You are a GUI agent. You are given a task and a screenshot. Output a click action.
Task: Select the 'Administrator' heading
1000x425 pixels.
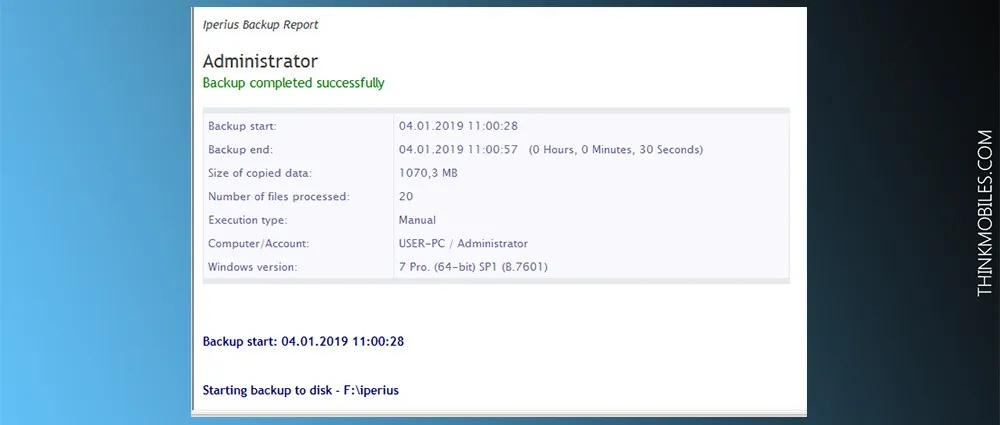click(x=260, y=61)
